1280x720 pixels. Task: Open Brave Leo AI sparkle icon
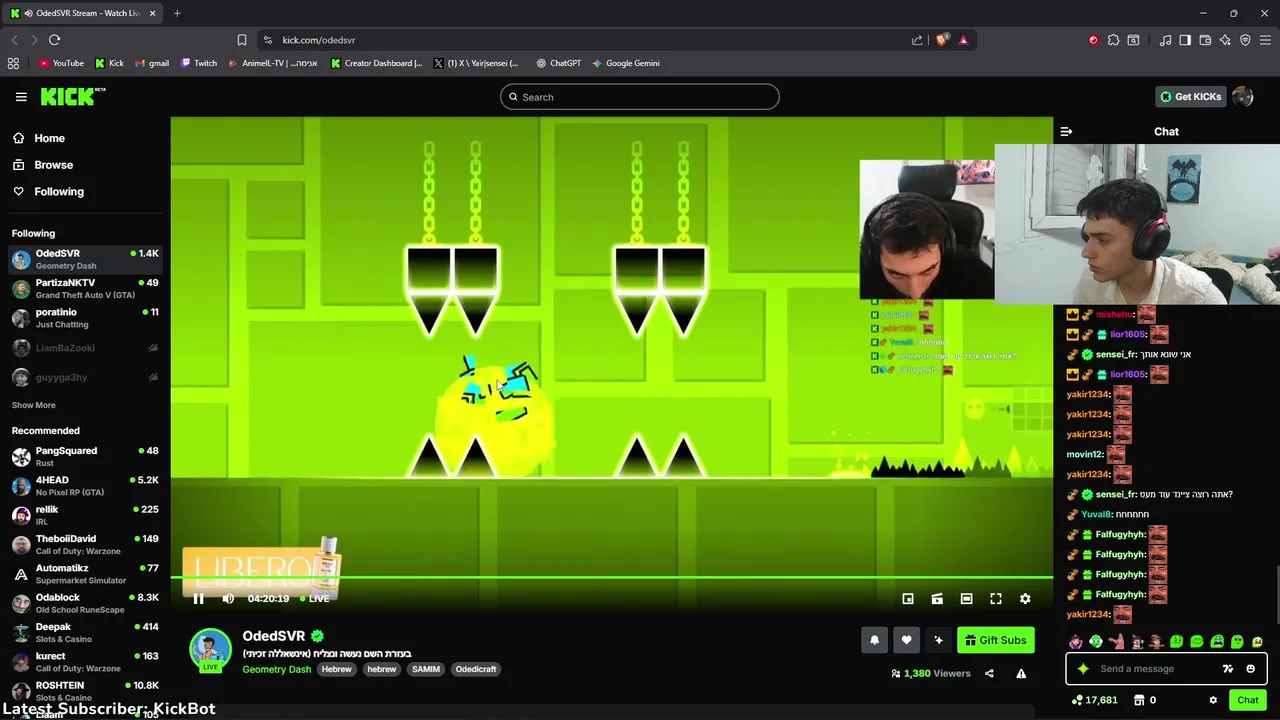(1225, 40)
